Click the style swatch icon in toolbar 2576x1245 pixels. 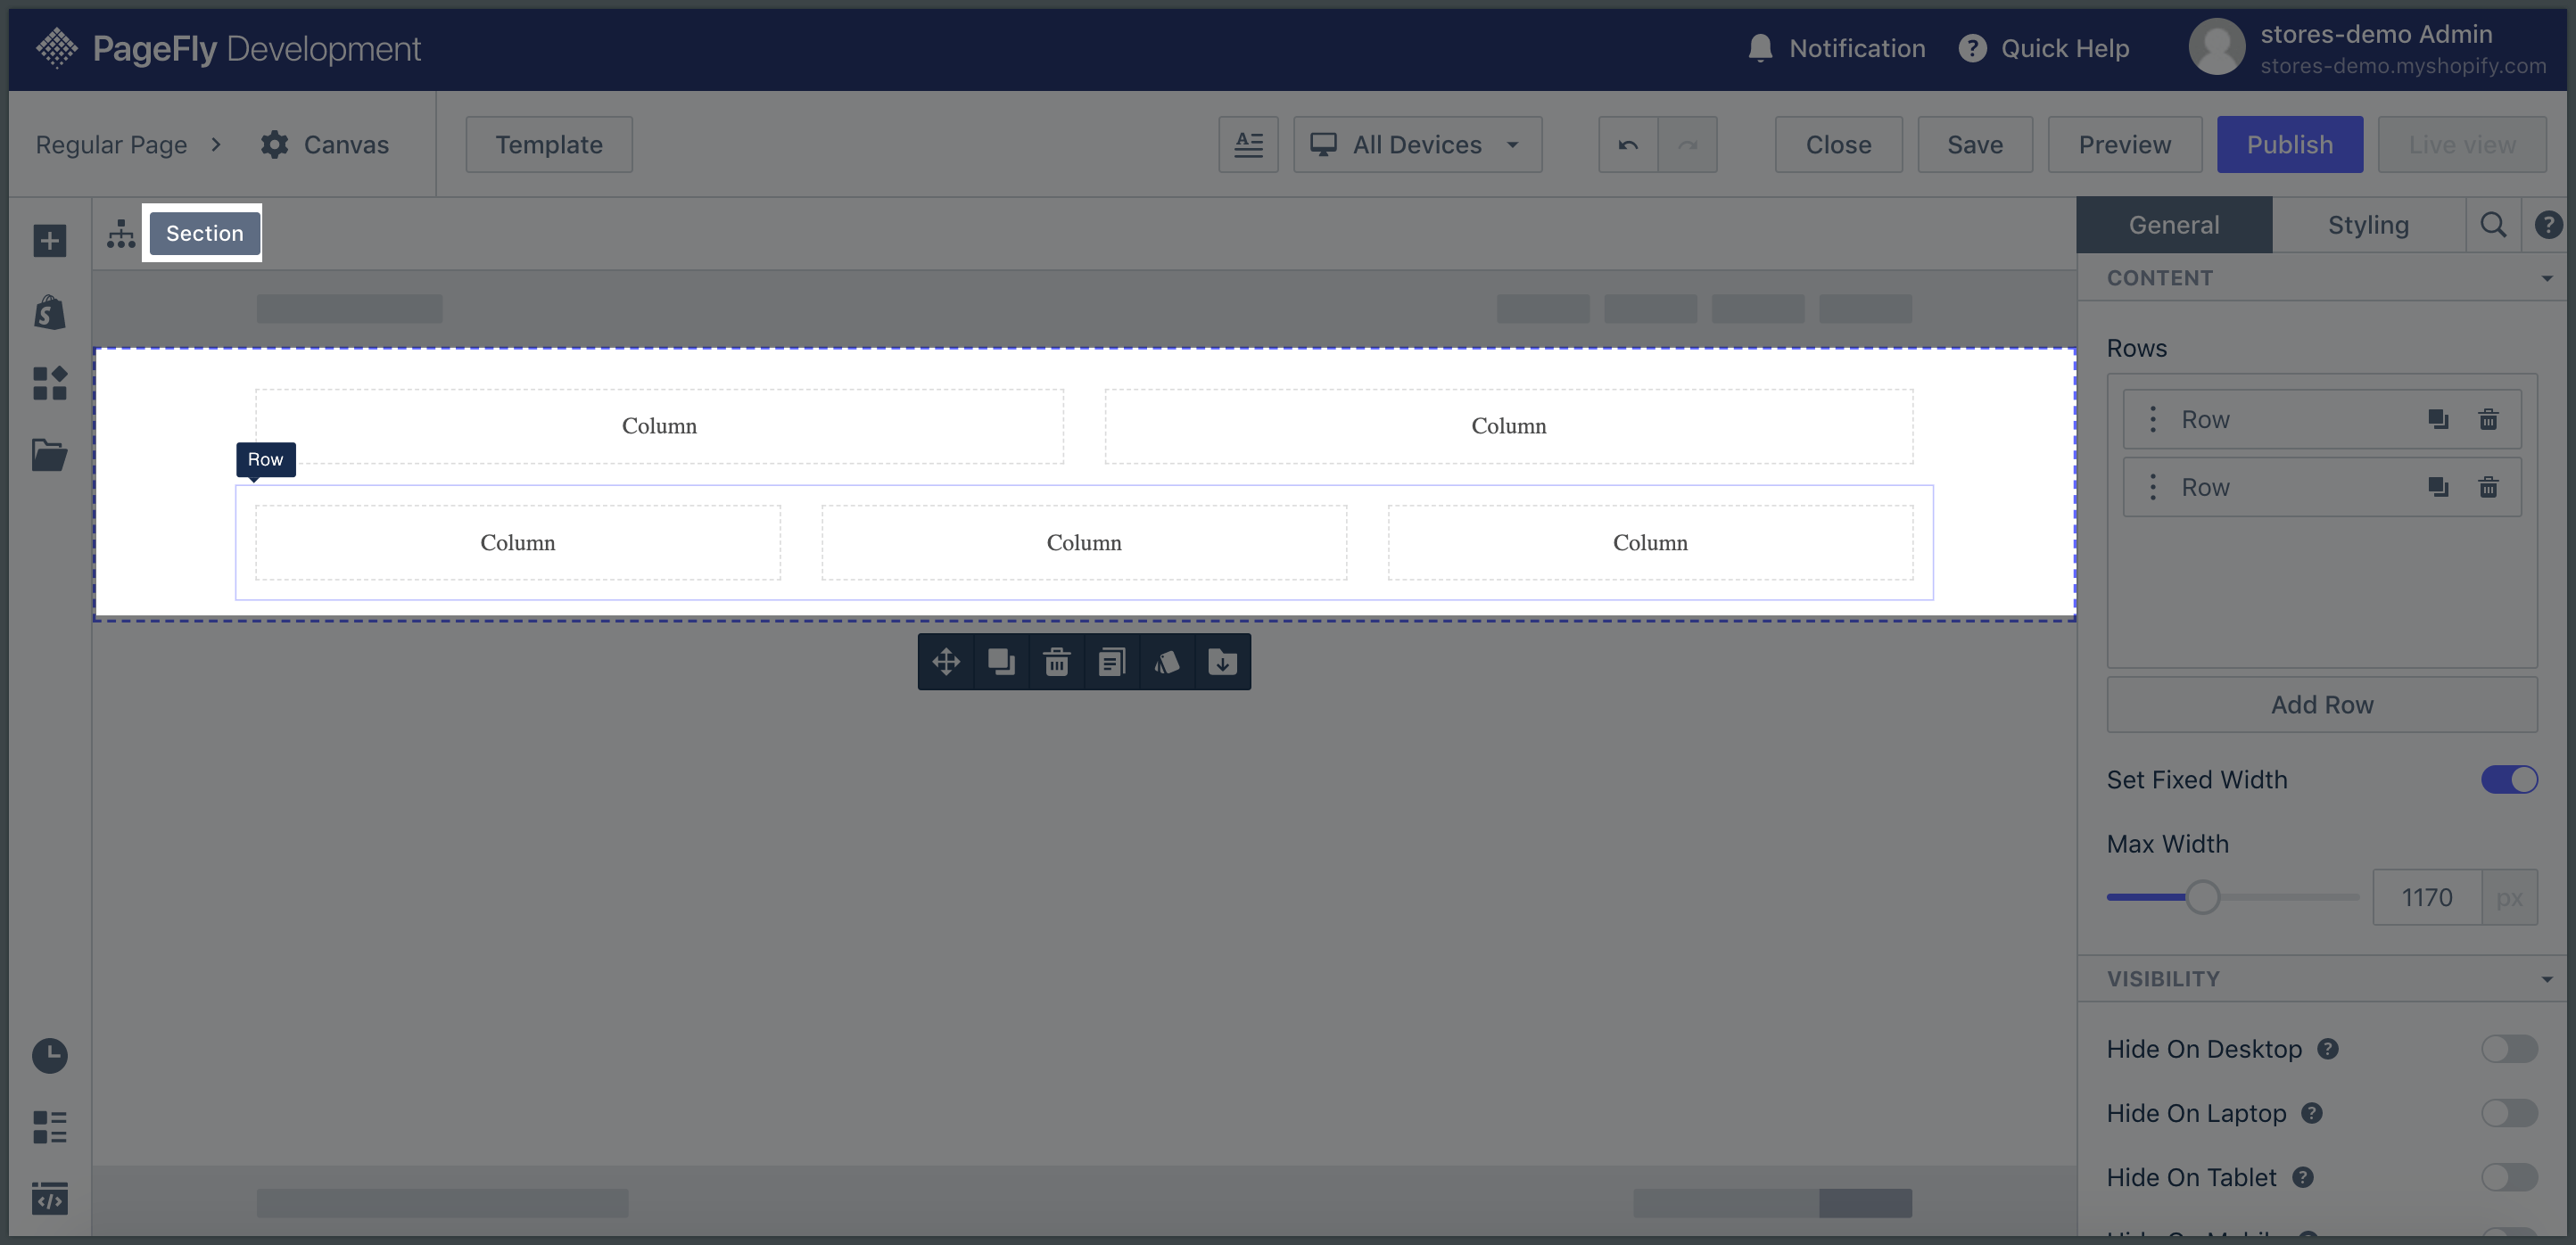[1167, 661]
